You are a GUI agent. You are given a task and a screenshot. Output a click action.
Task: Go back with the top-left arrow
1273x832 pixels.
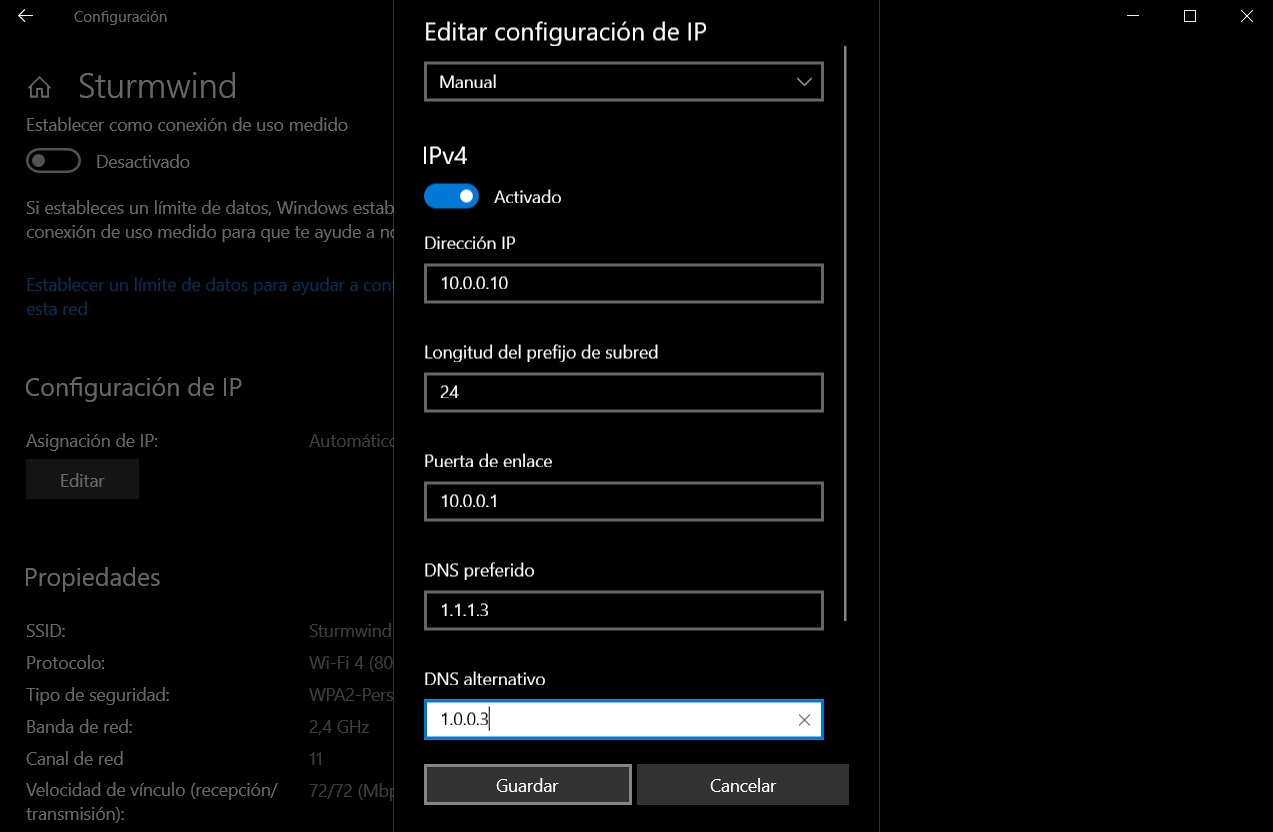(x=26, y=17)
